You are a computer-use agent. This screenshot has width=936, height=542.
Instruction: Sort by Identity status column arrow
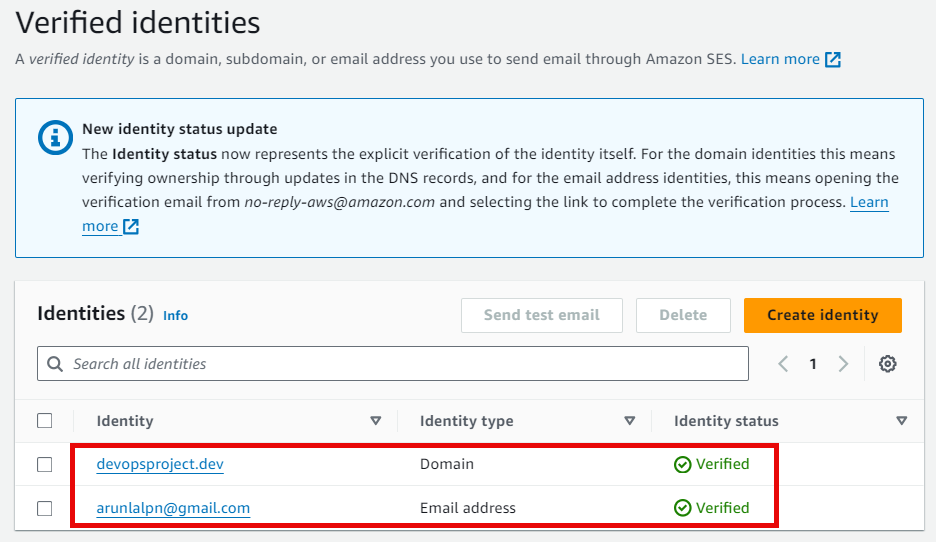point(901,421)
